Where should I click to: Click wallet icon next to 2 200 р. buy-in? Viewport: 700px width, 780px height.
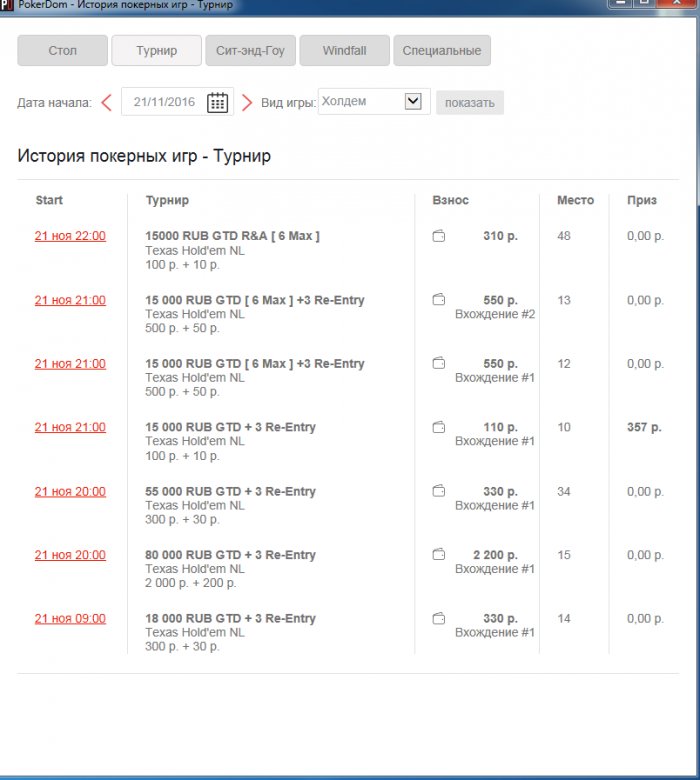(439, 554)
